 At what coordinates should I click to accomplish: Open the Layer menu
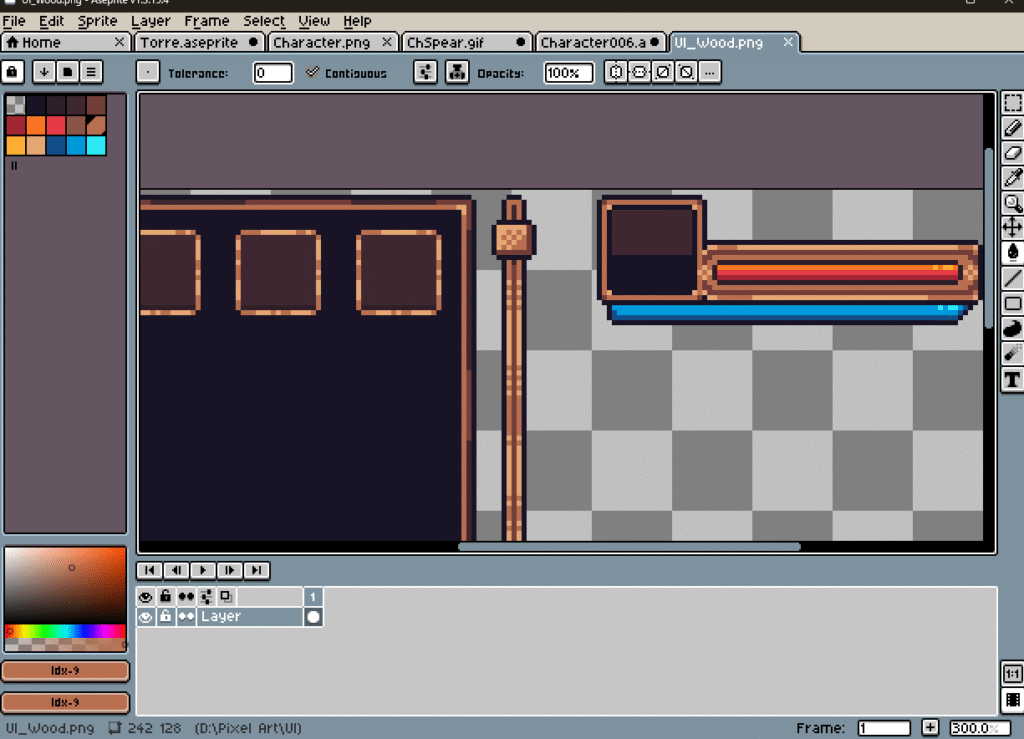pos(150,21)
